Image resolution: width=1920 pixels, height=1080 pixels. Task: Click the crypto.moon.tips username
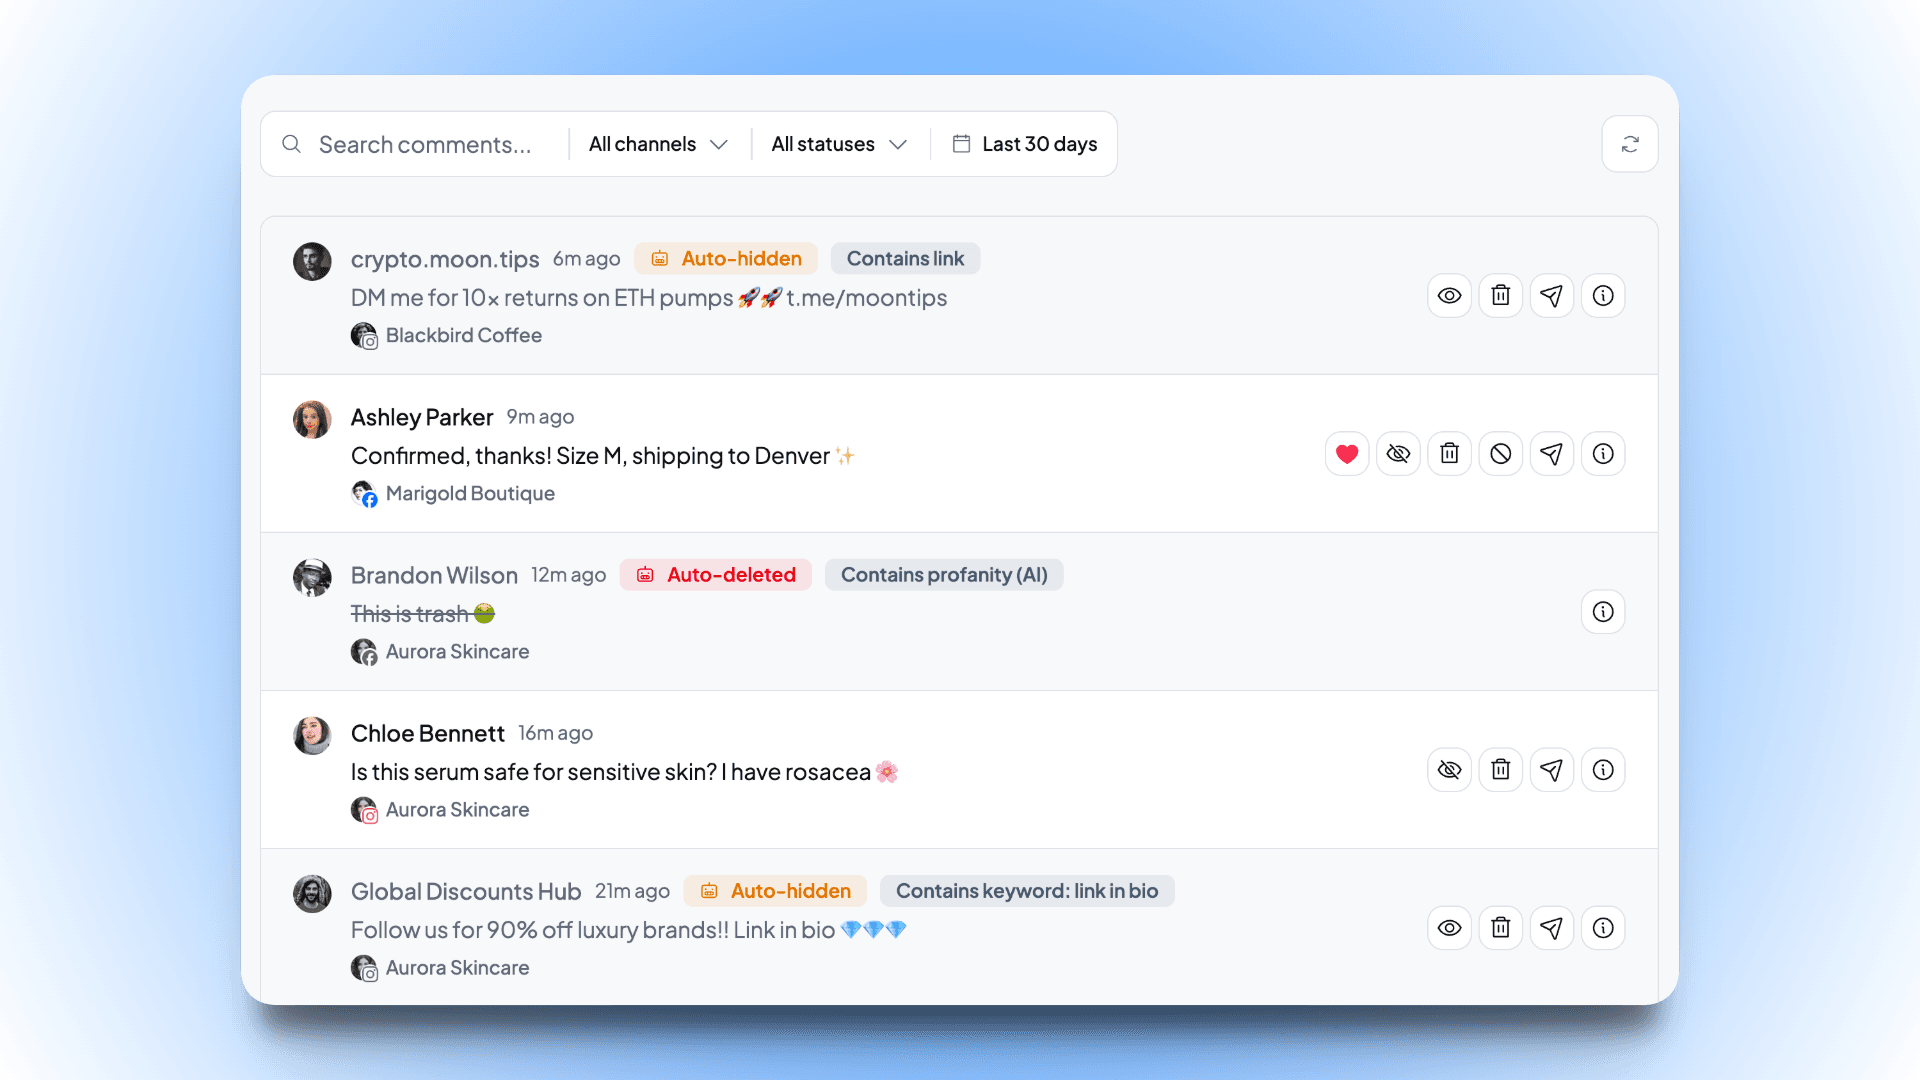(445, 259)
